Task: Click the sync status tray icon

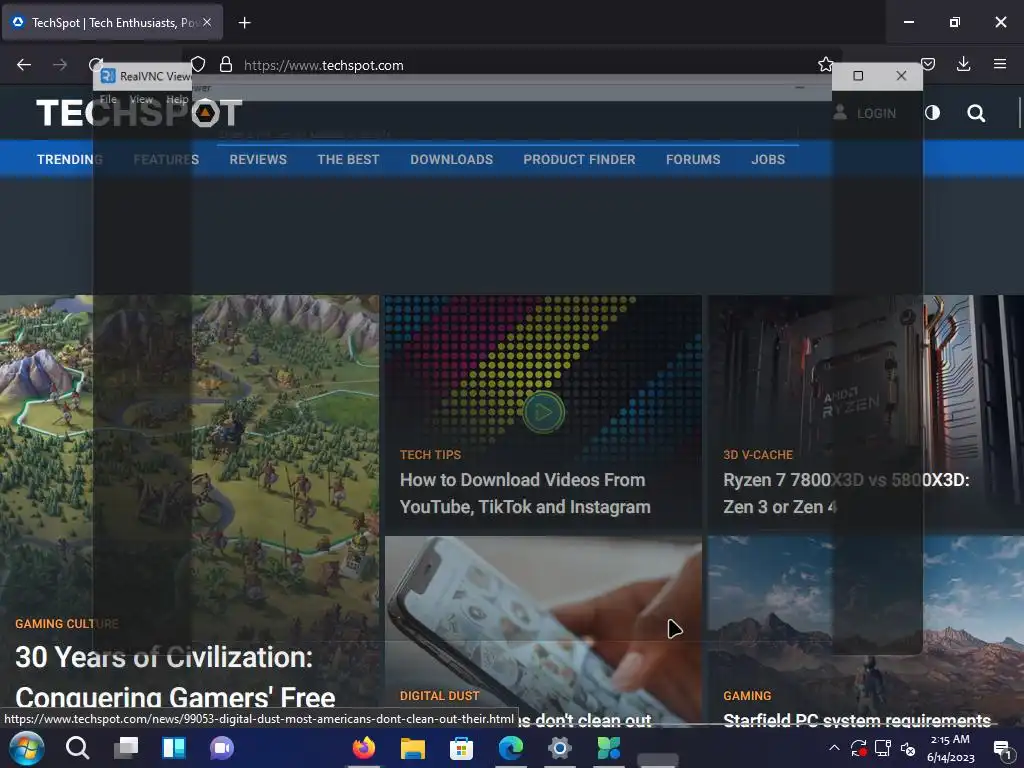Action: tap(858, 748)
